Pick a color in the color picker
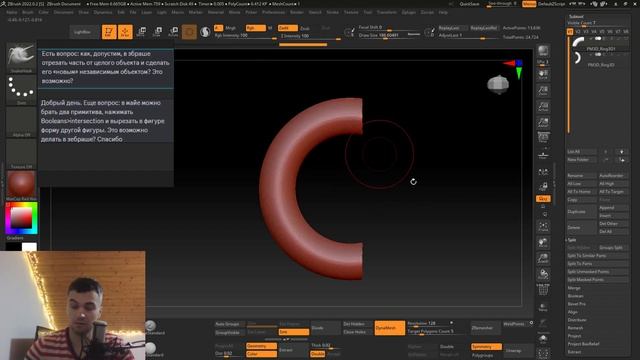The image size is (640, 360). click(21, 218)
